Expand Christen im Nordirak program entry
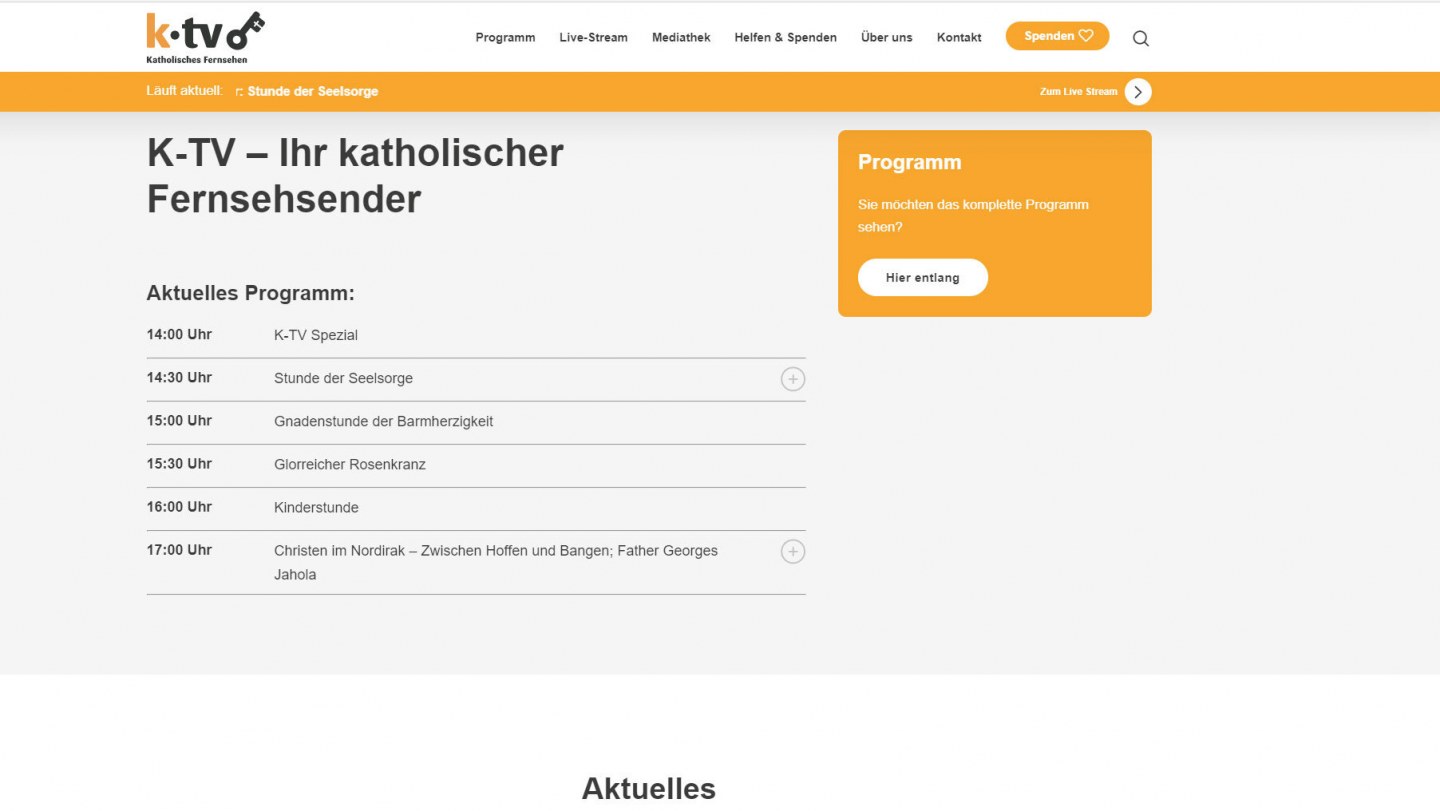 tap(792, 552)
